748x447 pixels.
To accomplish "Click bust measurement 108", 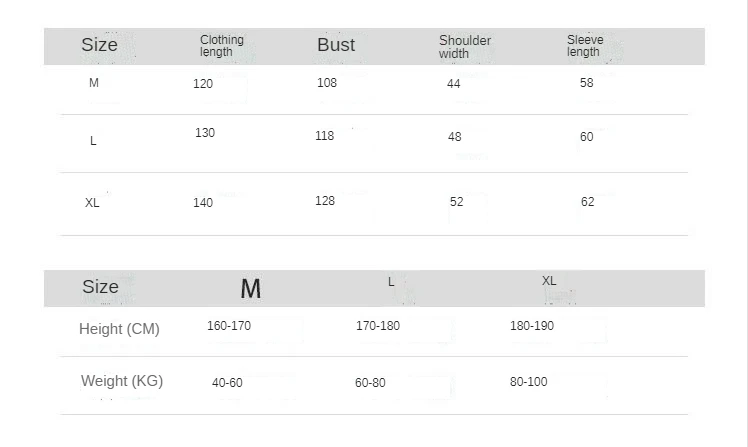I will pos(327,83).
